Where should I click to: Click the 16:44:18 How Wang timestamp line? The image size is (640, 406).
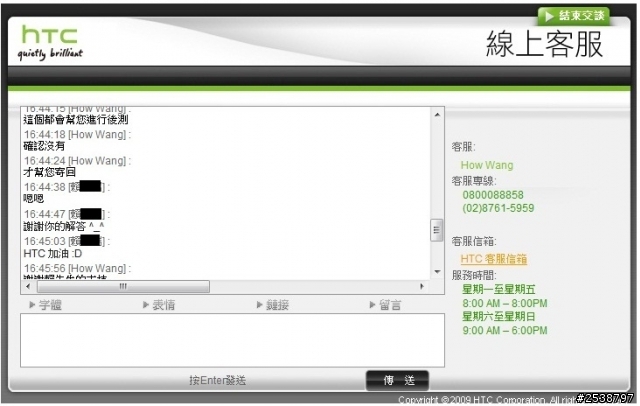pos(77,134)
